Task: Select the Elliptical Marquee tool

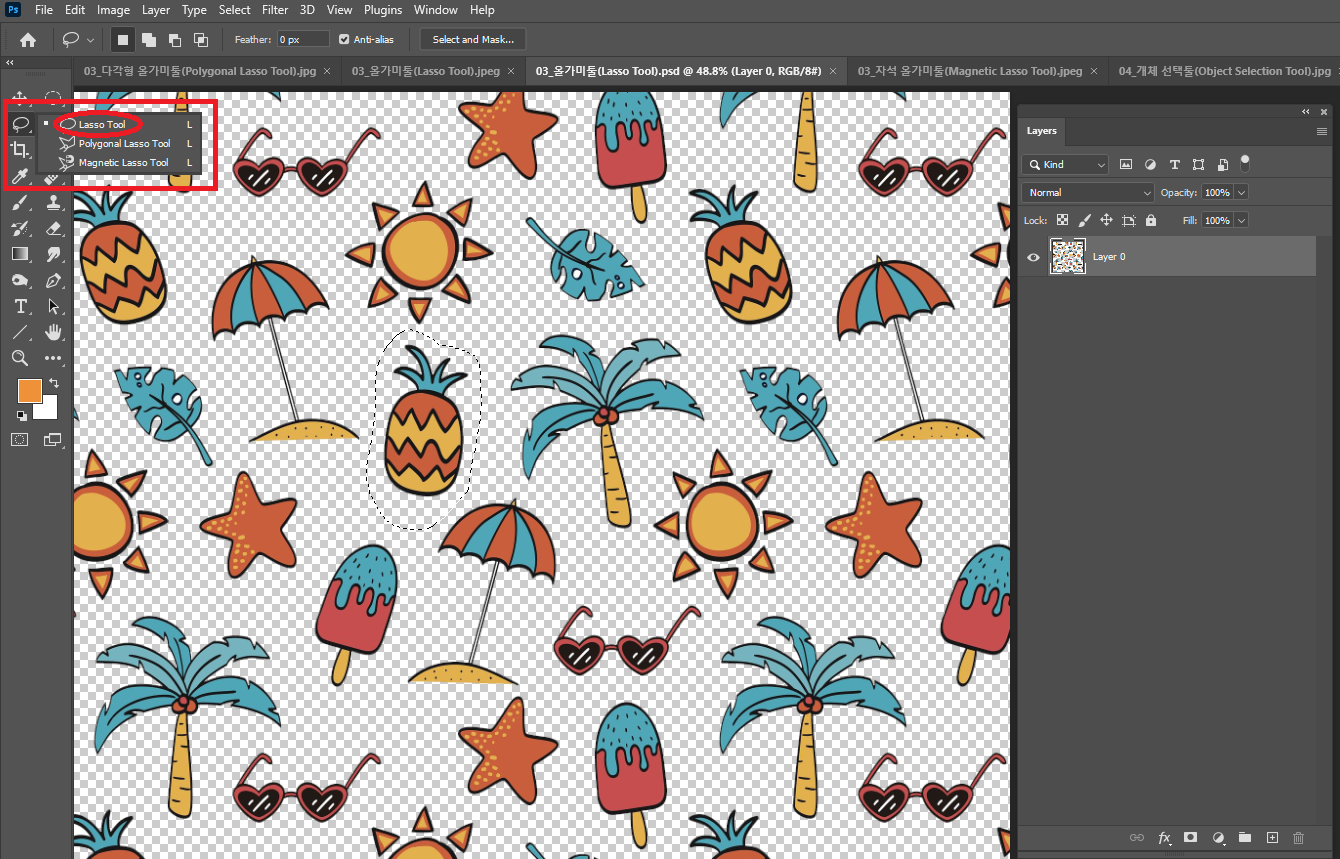Action: pyautogui.click(x=54, y=97)
